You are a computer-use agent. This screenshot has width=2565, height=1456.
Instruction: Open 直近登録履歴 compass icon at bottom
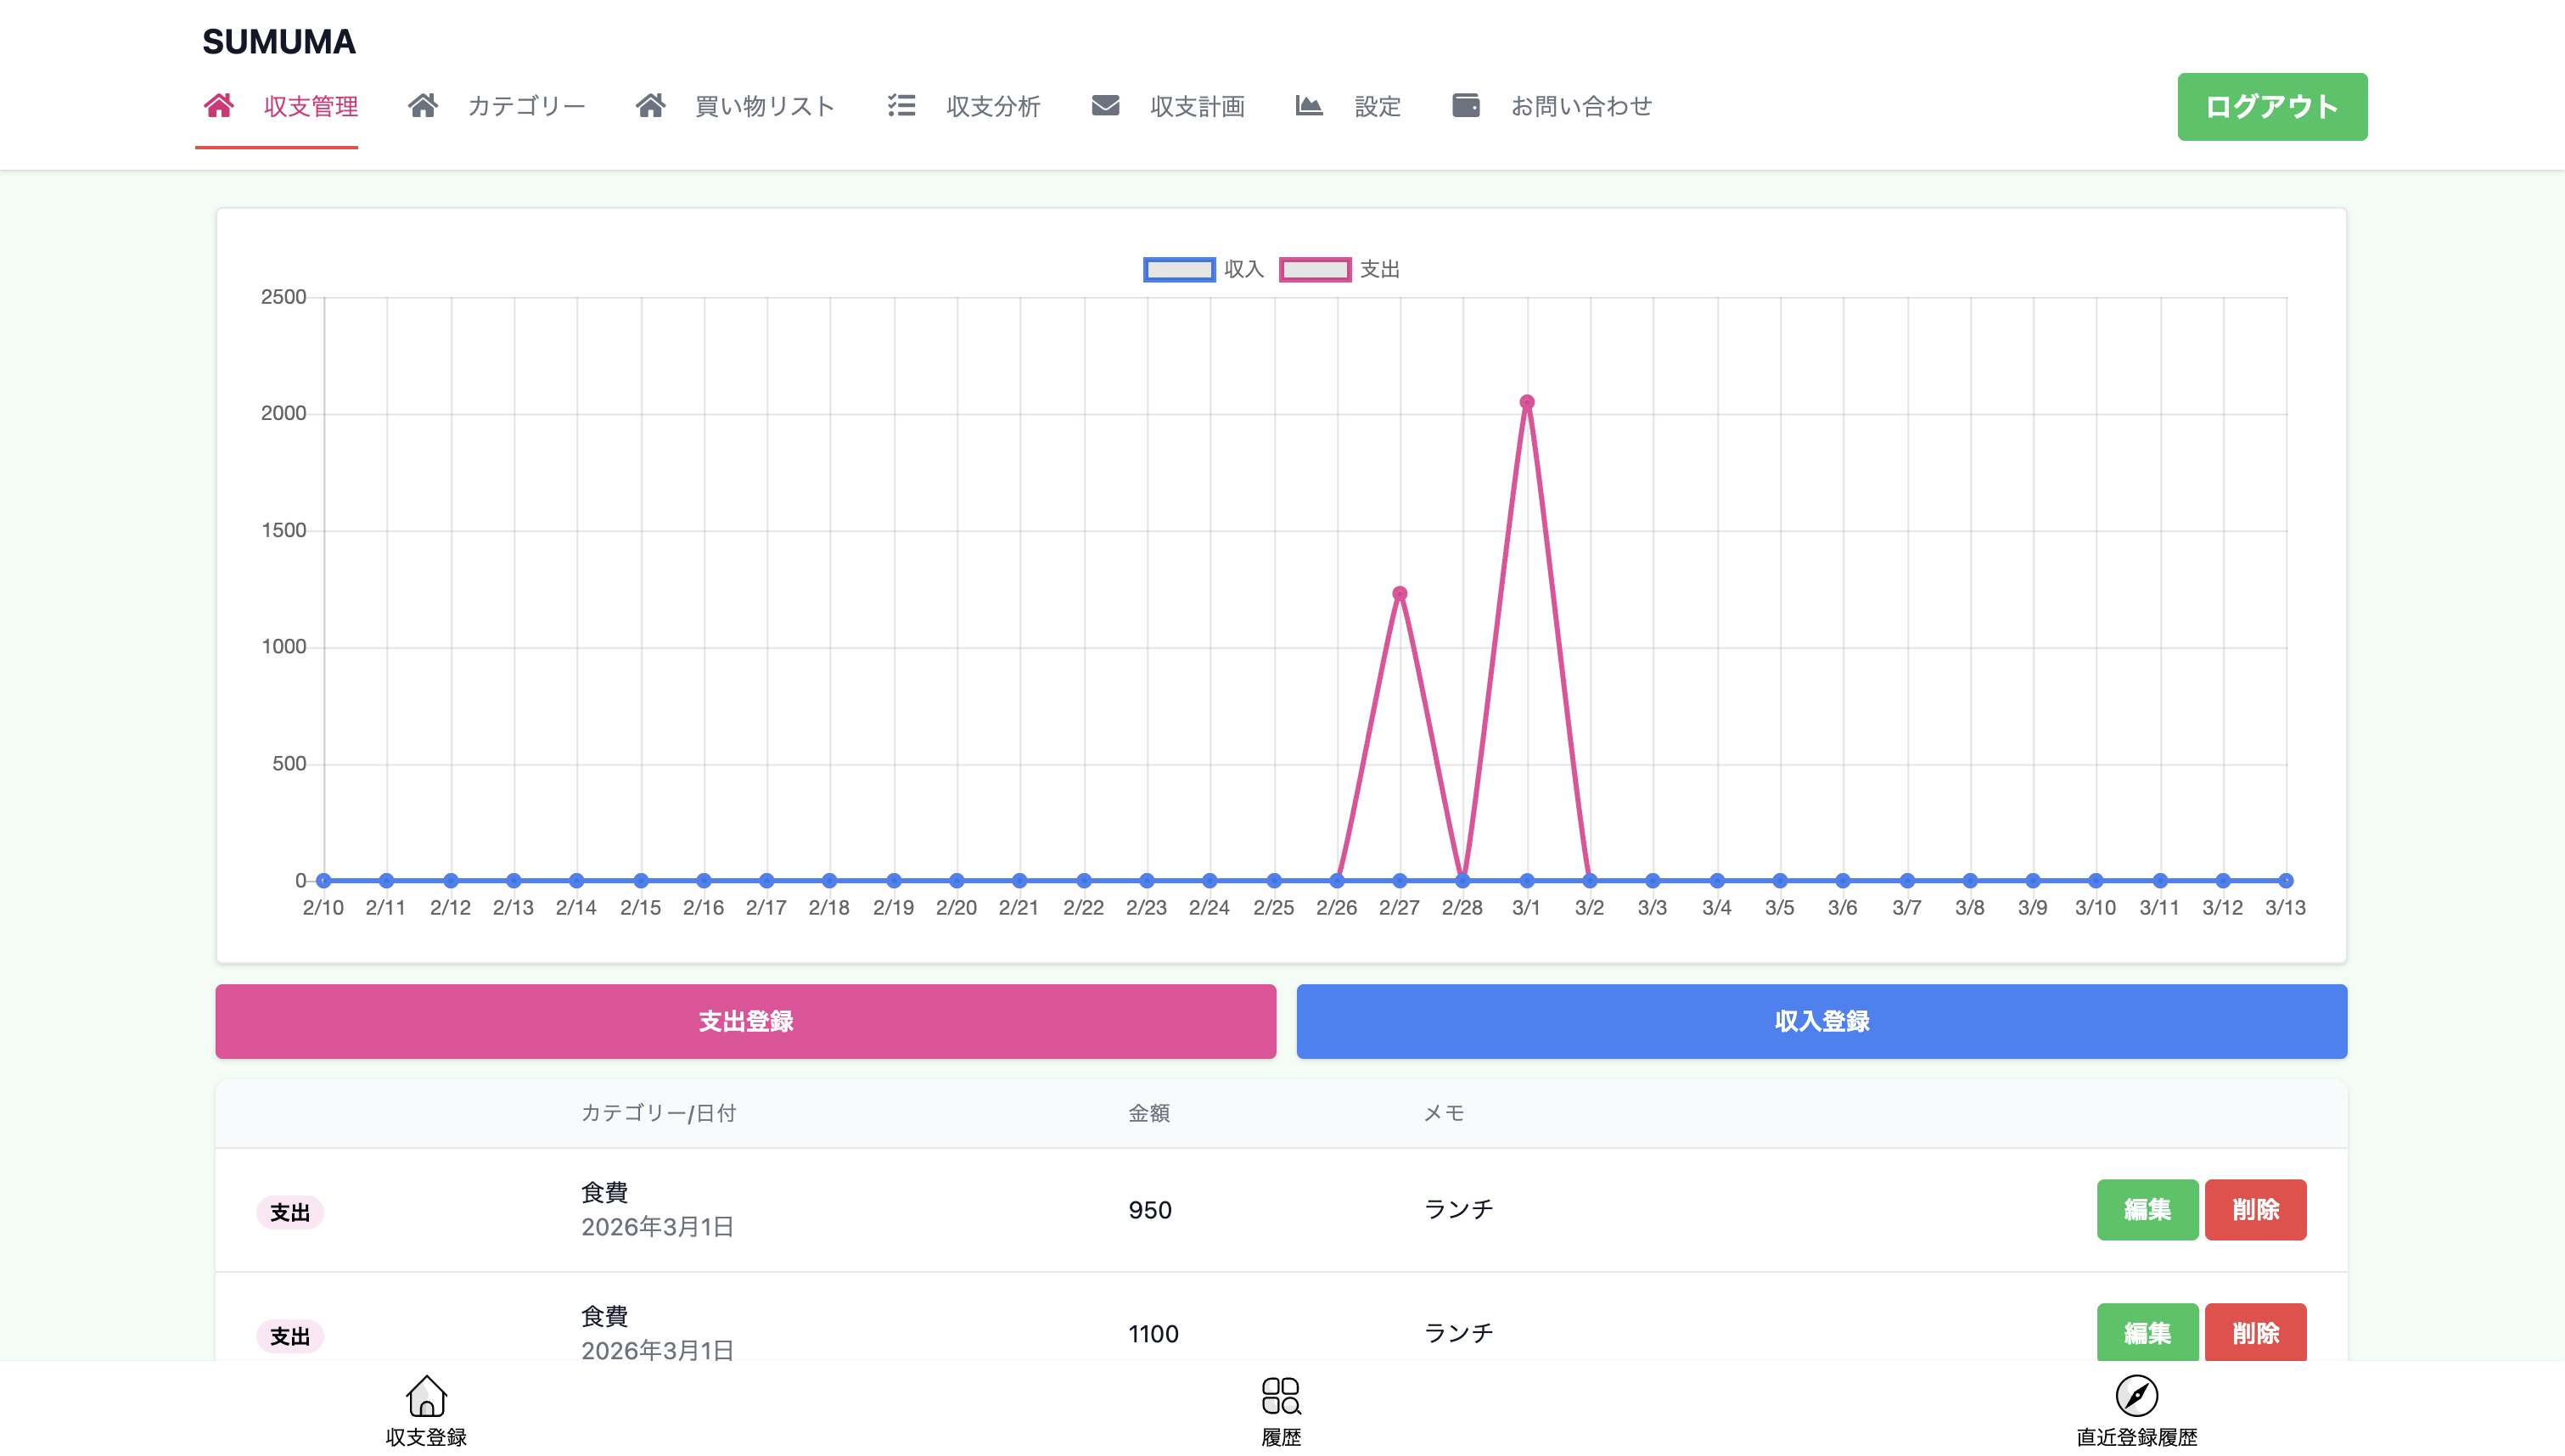pos(2136,1396)
